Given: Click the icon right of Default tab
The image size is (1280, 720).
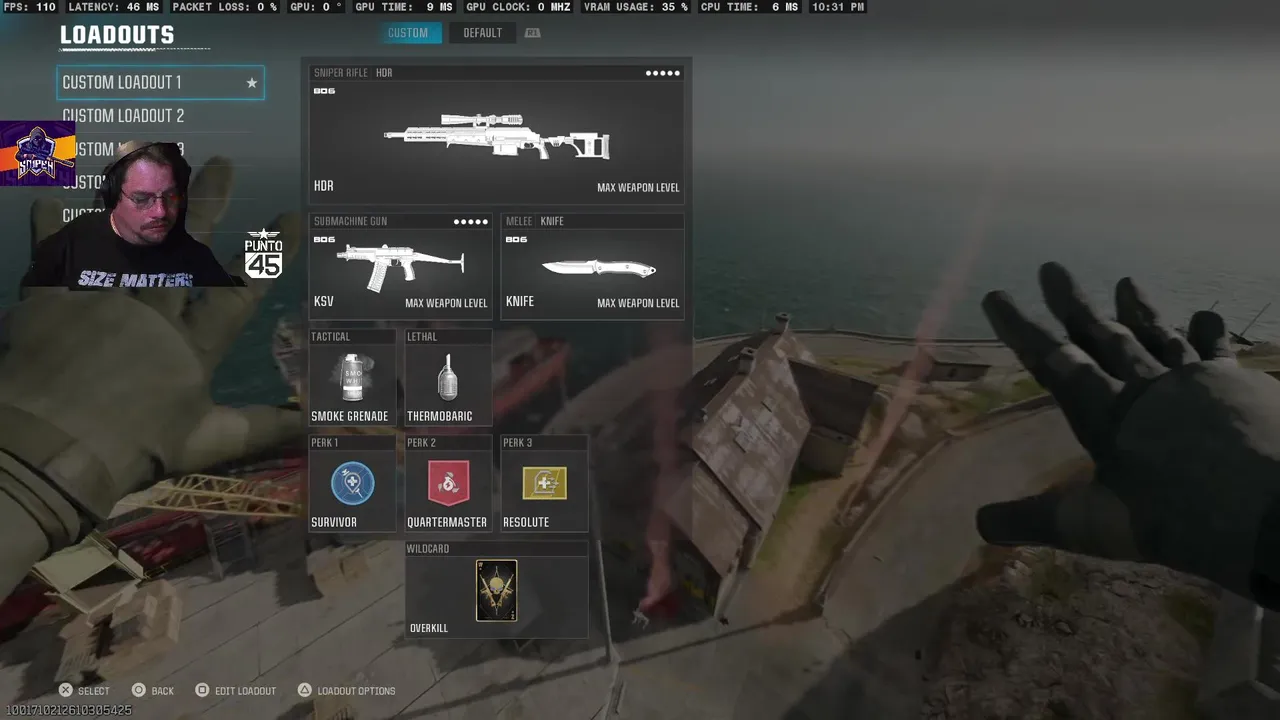Looking at the screenshot, I should coord(532,33).
